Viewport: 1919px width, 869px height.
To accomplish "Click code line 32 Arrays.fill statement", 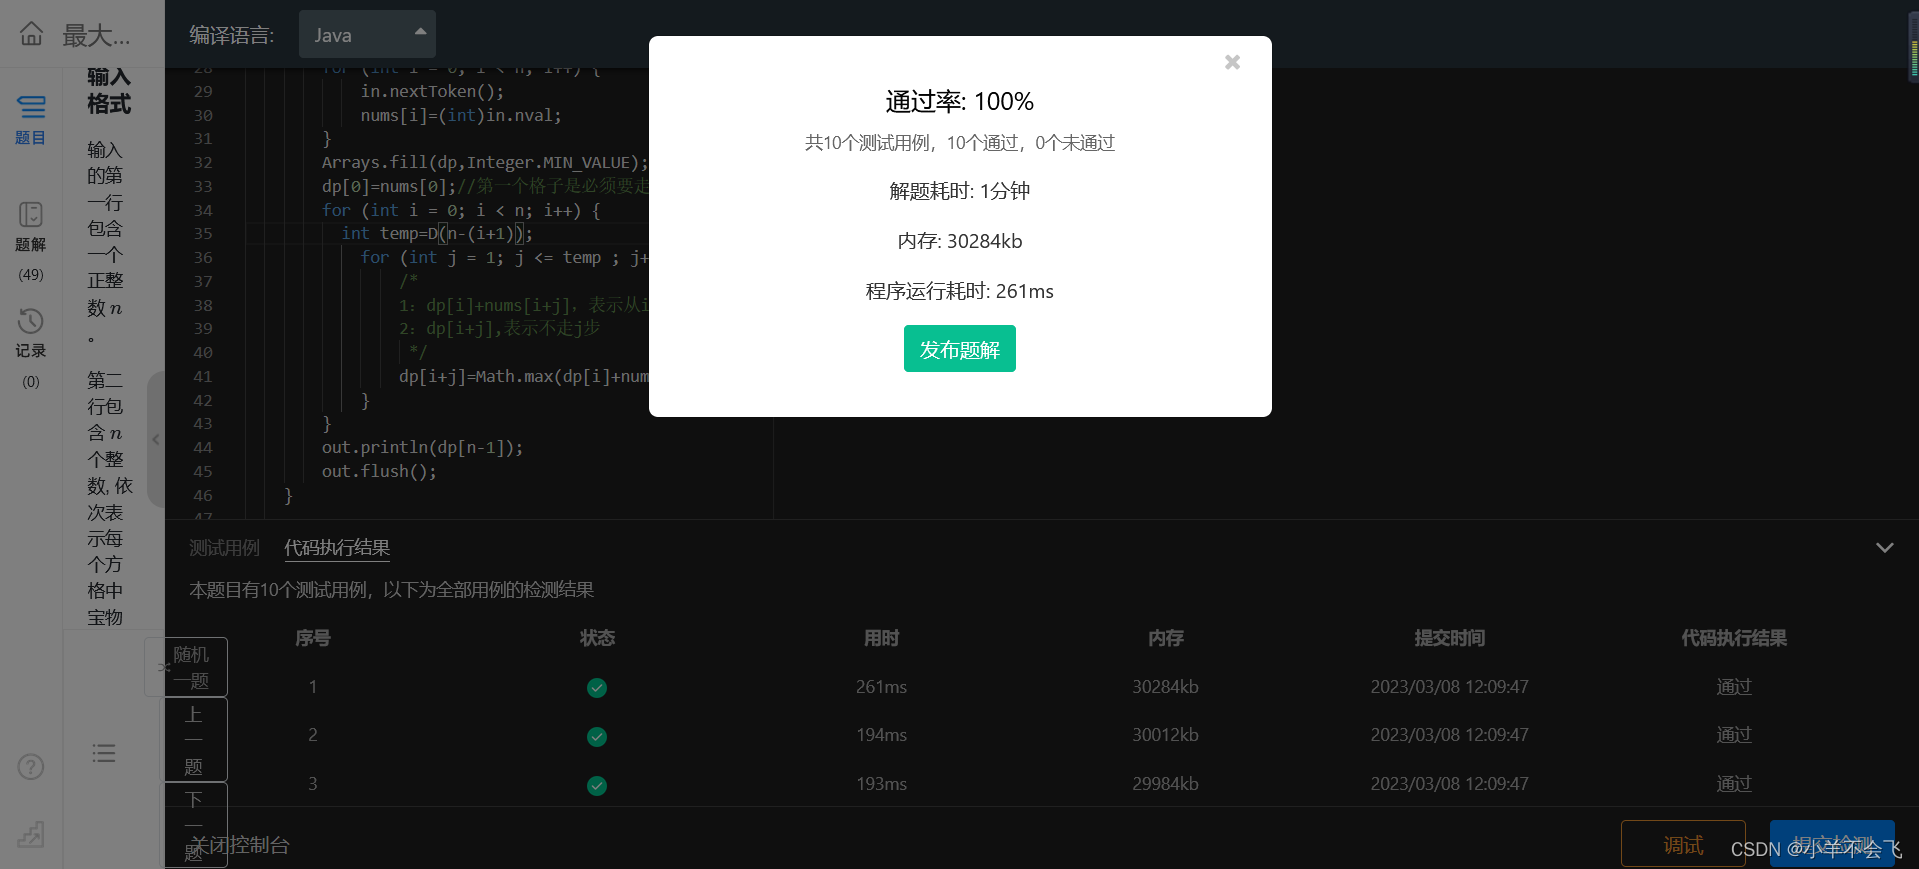I will [x=485, y=163].
